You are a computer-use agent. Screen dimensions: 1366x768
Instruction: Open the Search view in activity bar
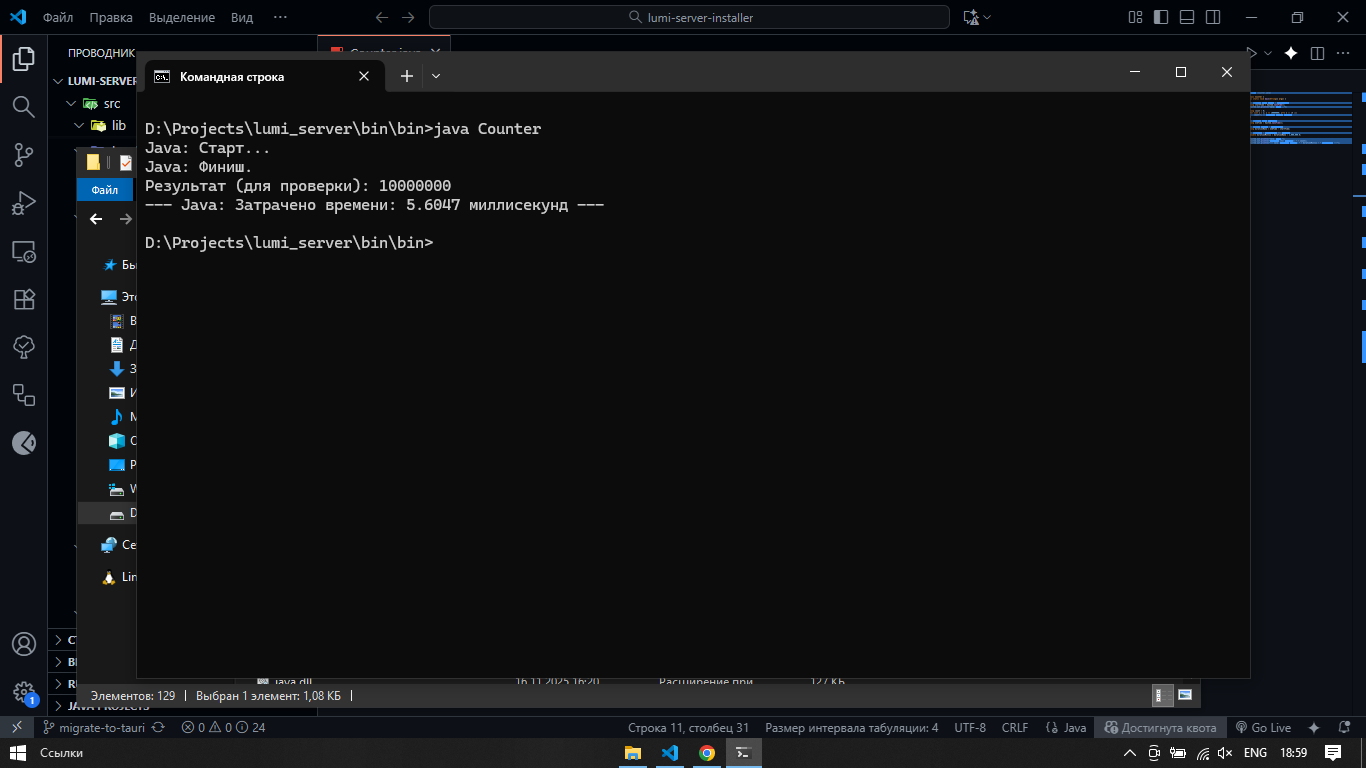[23, 106]
